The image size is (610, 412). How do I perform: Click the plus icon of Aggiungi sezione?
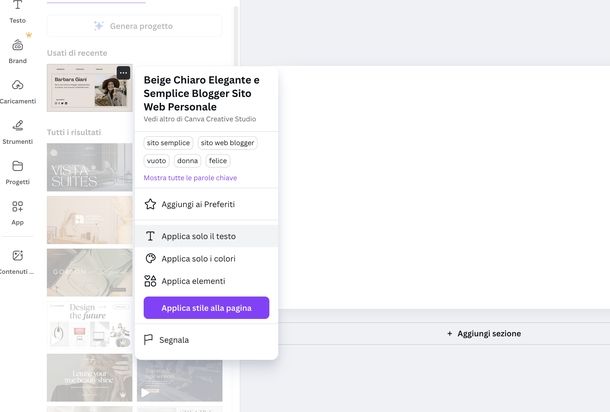(449, 333)
